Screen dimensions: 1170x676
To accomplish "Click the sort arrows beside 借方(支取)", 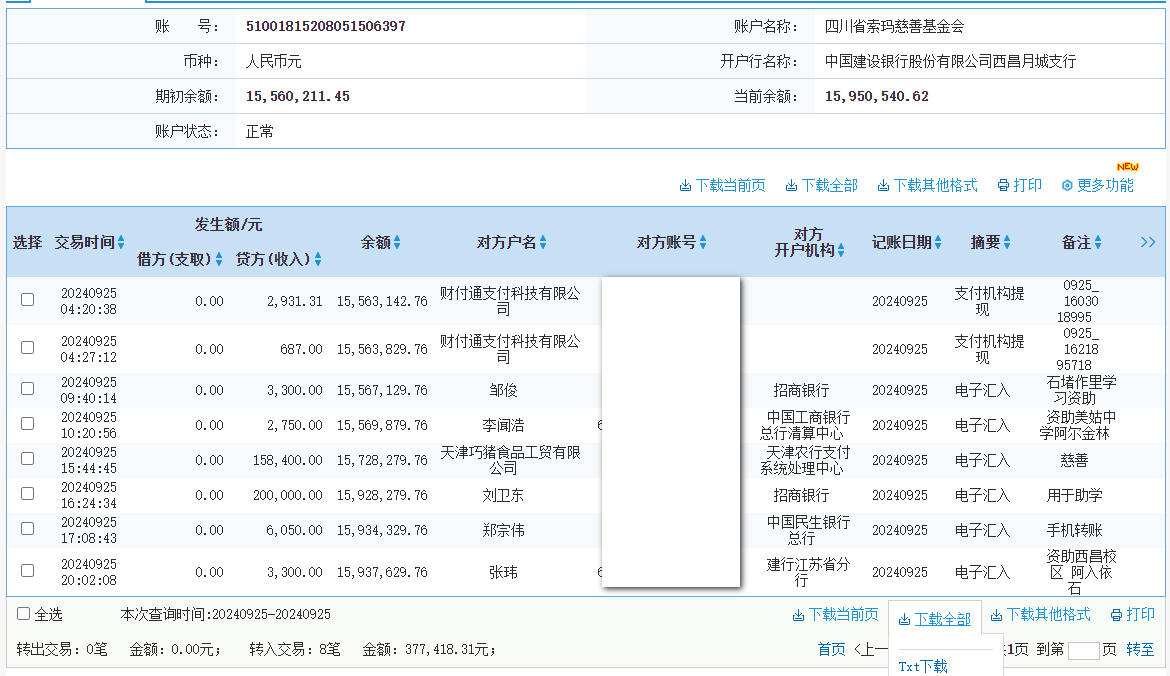I will [x=219, y=260].
